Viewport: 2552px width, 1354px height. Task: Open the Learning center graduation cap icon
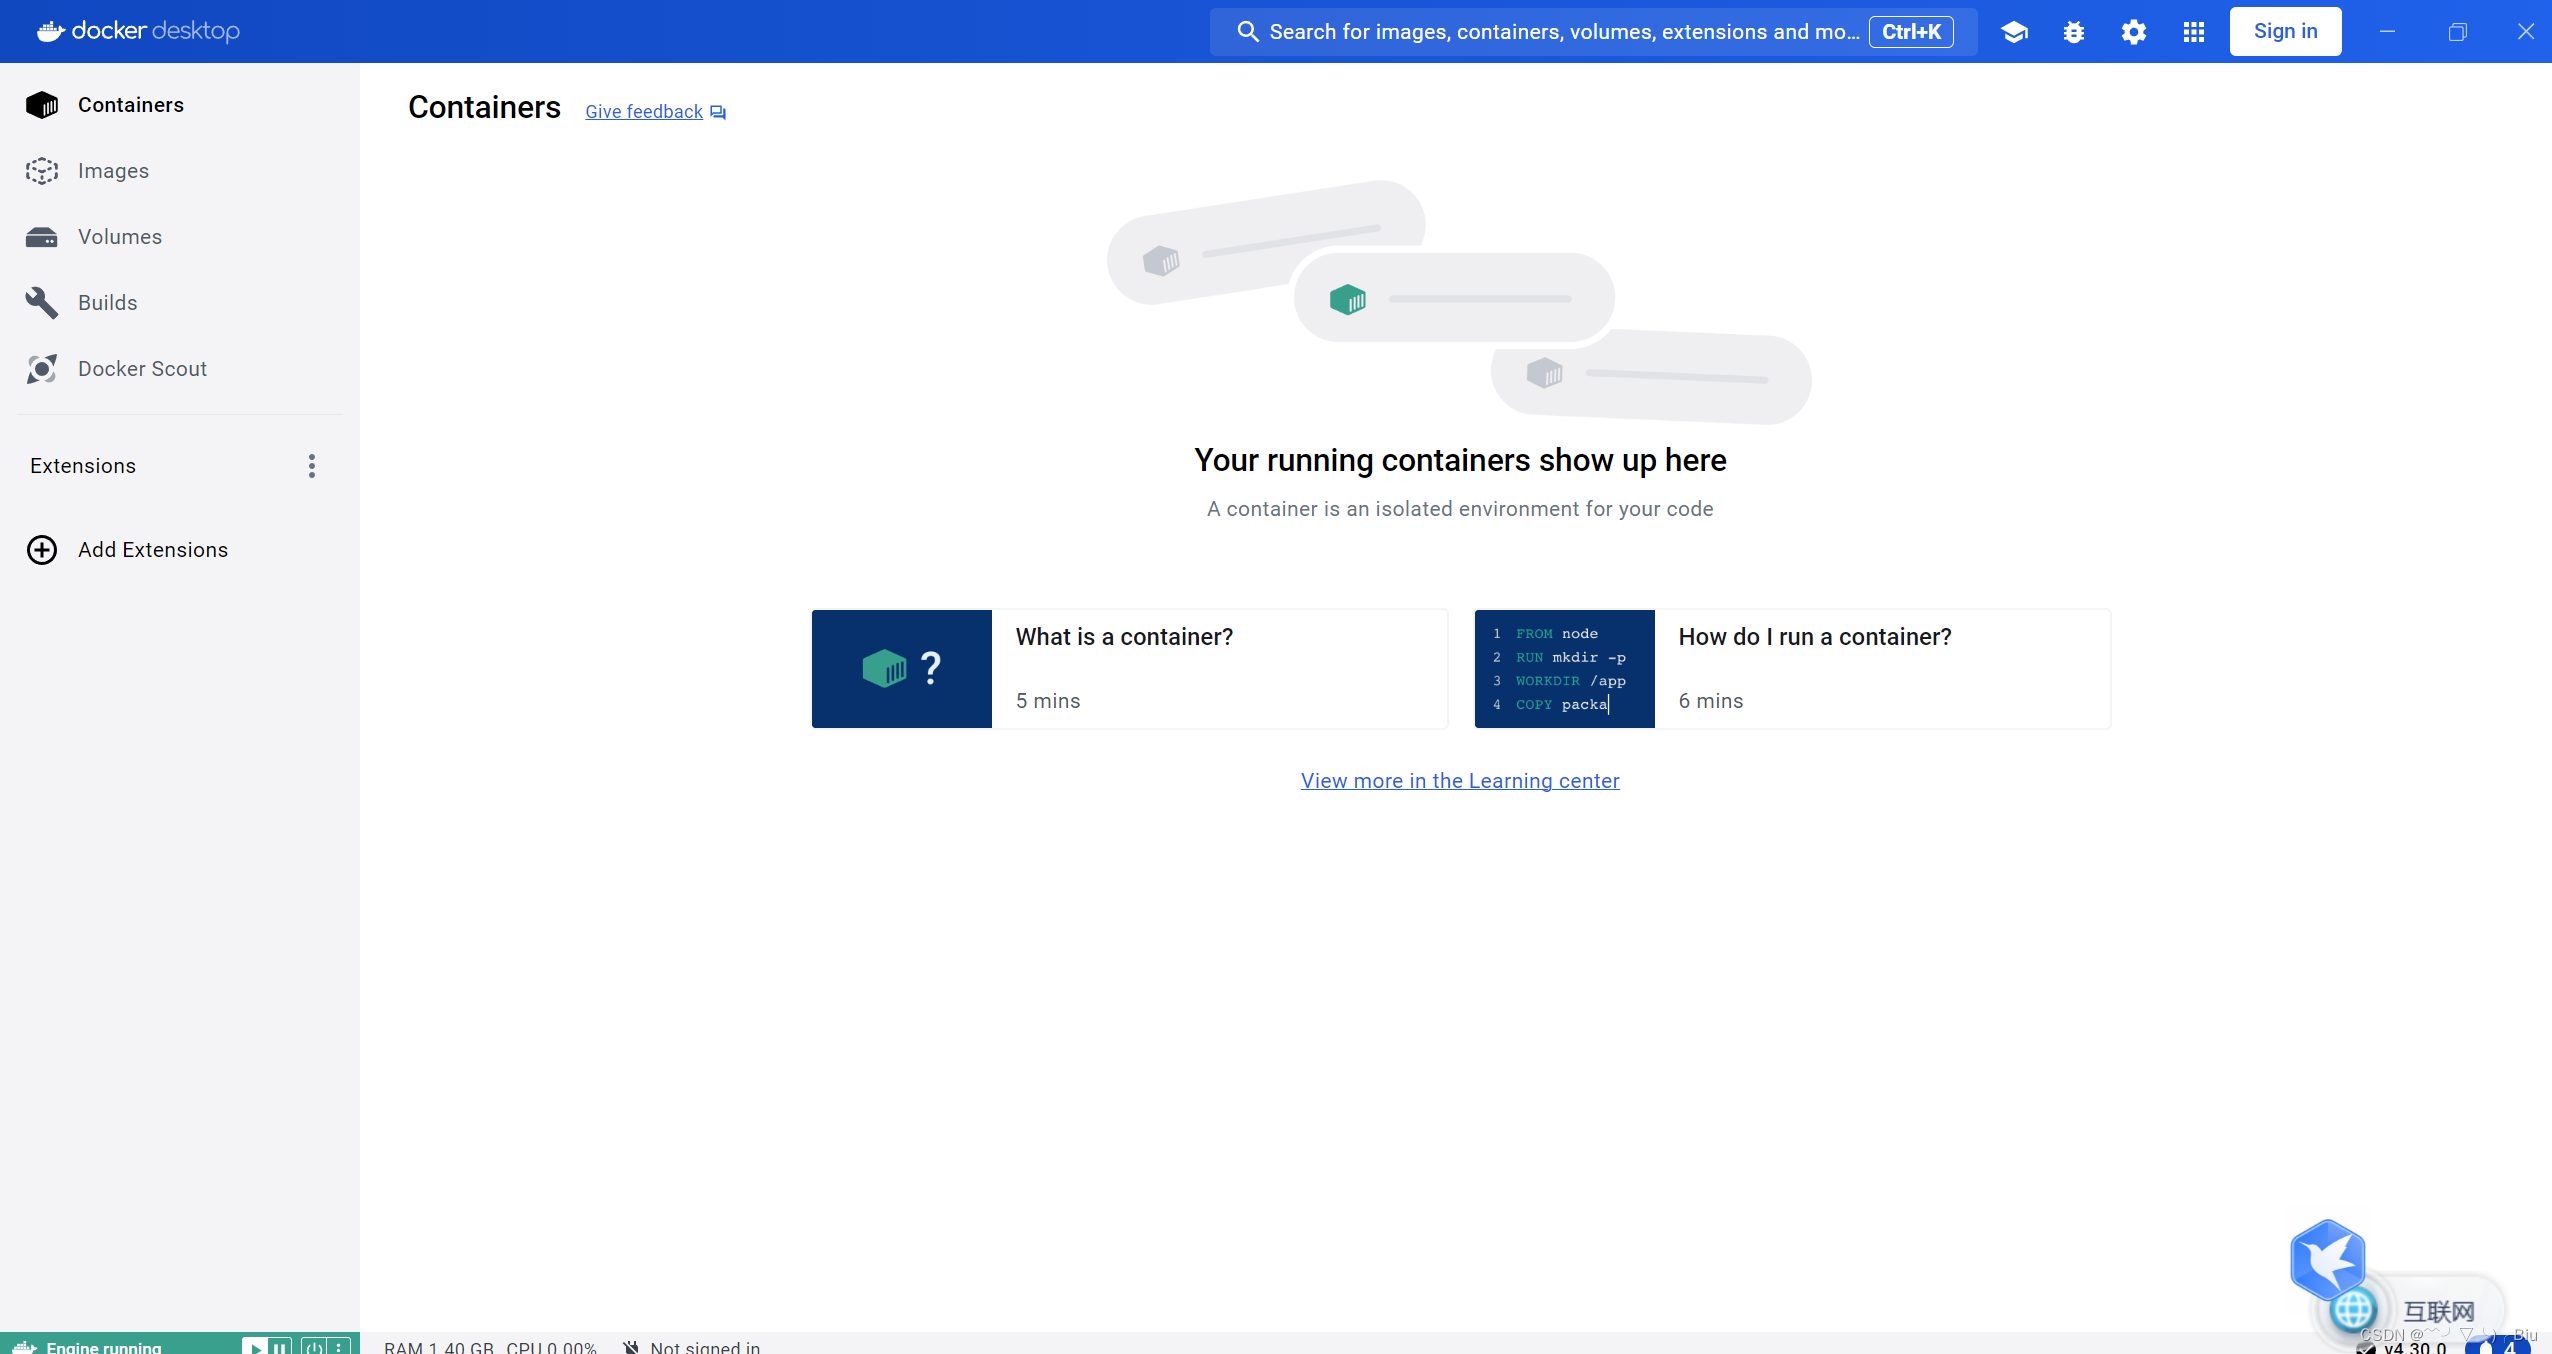pos(2014,32)
